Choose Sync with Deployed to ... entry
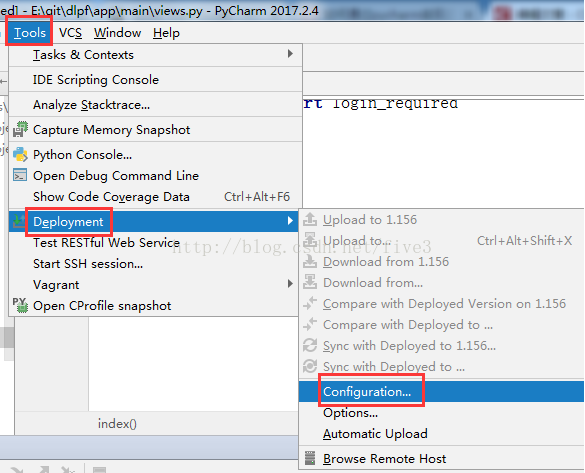Viewport: 585px width, 473px height. point(441,367)
